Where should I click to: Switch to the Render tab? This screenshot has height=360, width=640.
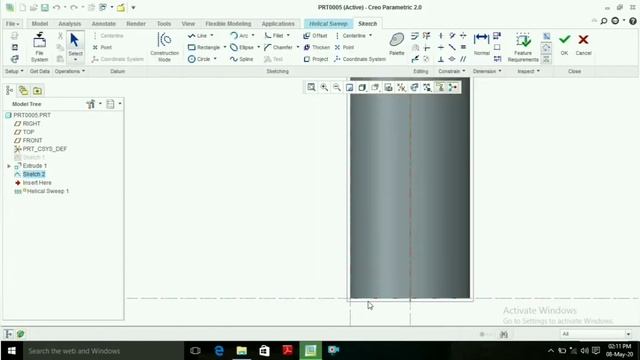pyautogui.click(x=136, y=24)
